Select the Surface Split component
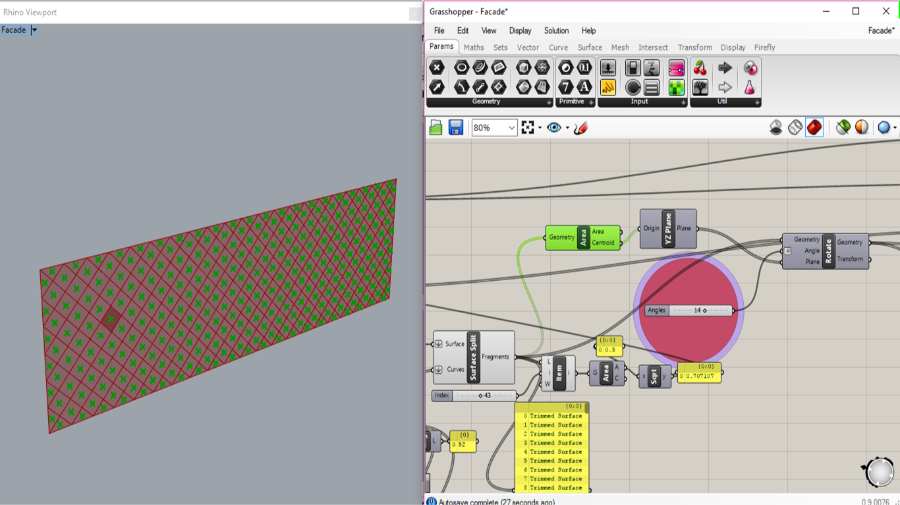The width and height of the screenshot is (900, 505). tap(474, 357)
